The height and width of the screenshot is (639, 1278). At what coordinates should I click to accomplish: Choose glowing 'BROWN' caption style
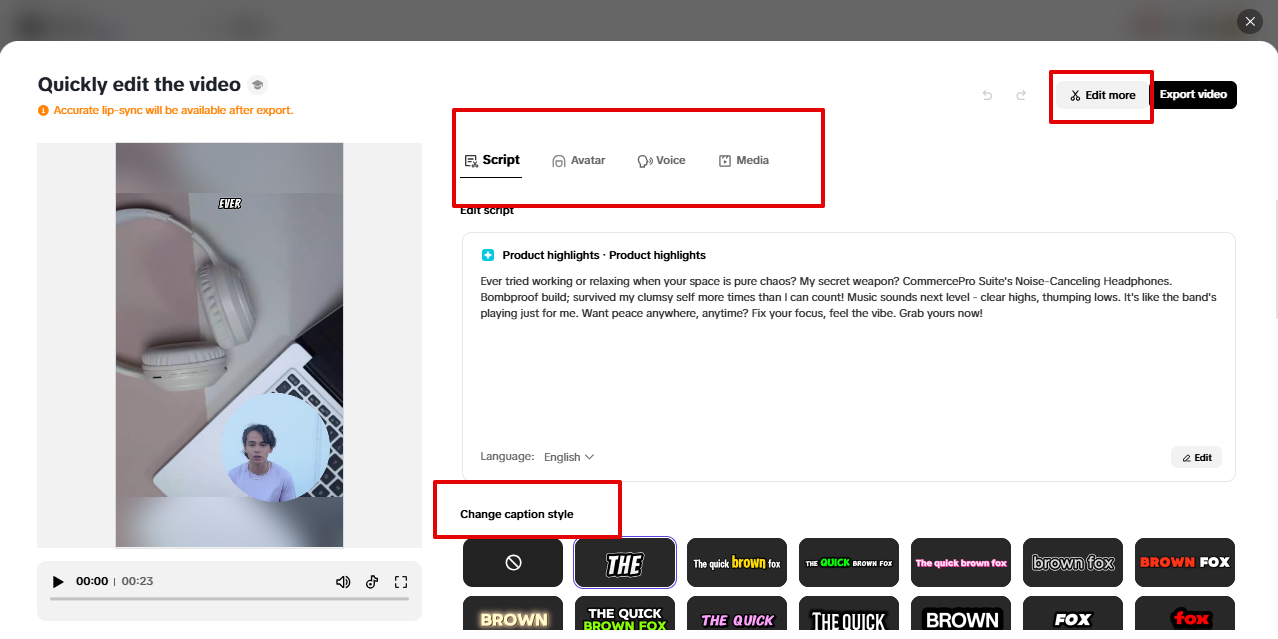(x=513, y=614)
